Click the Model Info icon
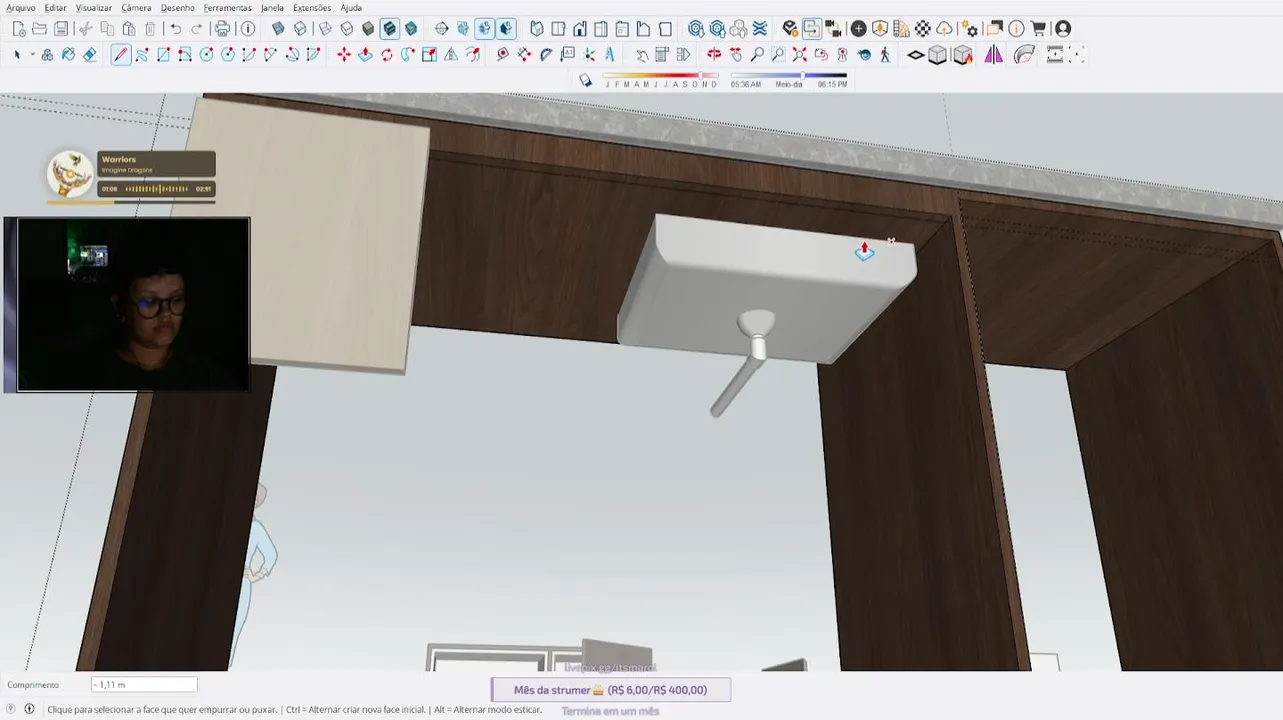 pos(248,29)
